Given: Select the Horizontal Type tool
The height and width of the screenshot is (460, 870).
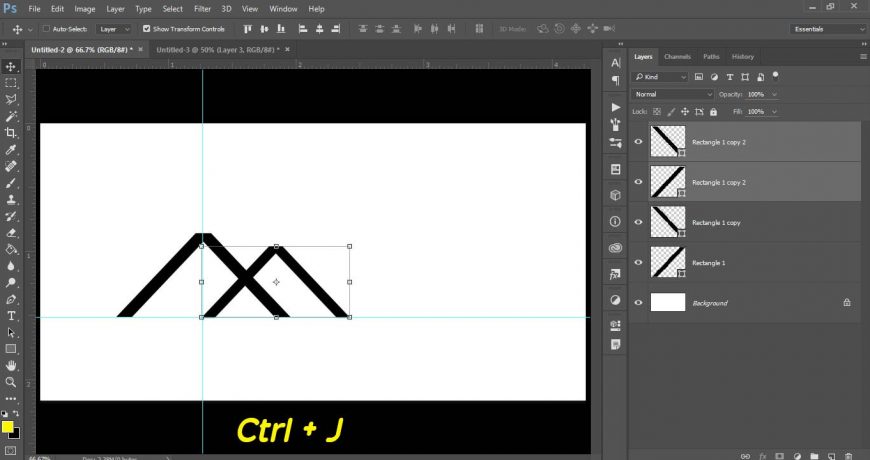Looking at the screenshot, I should [x=11, y=315].
